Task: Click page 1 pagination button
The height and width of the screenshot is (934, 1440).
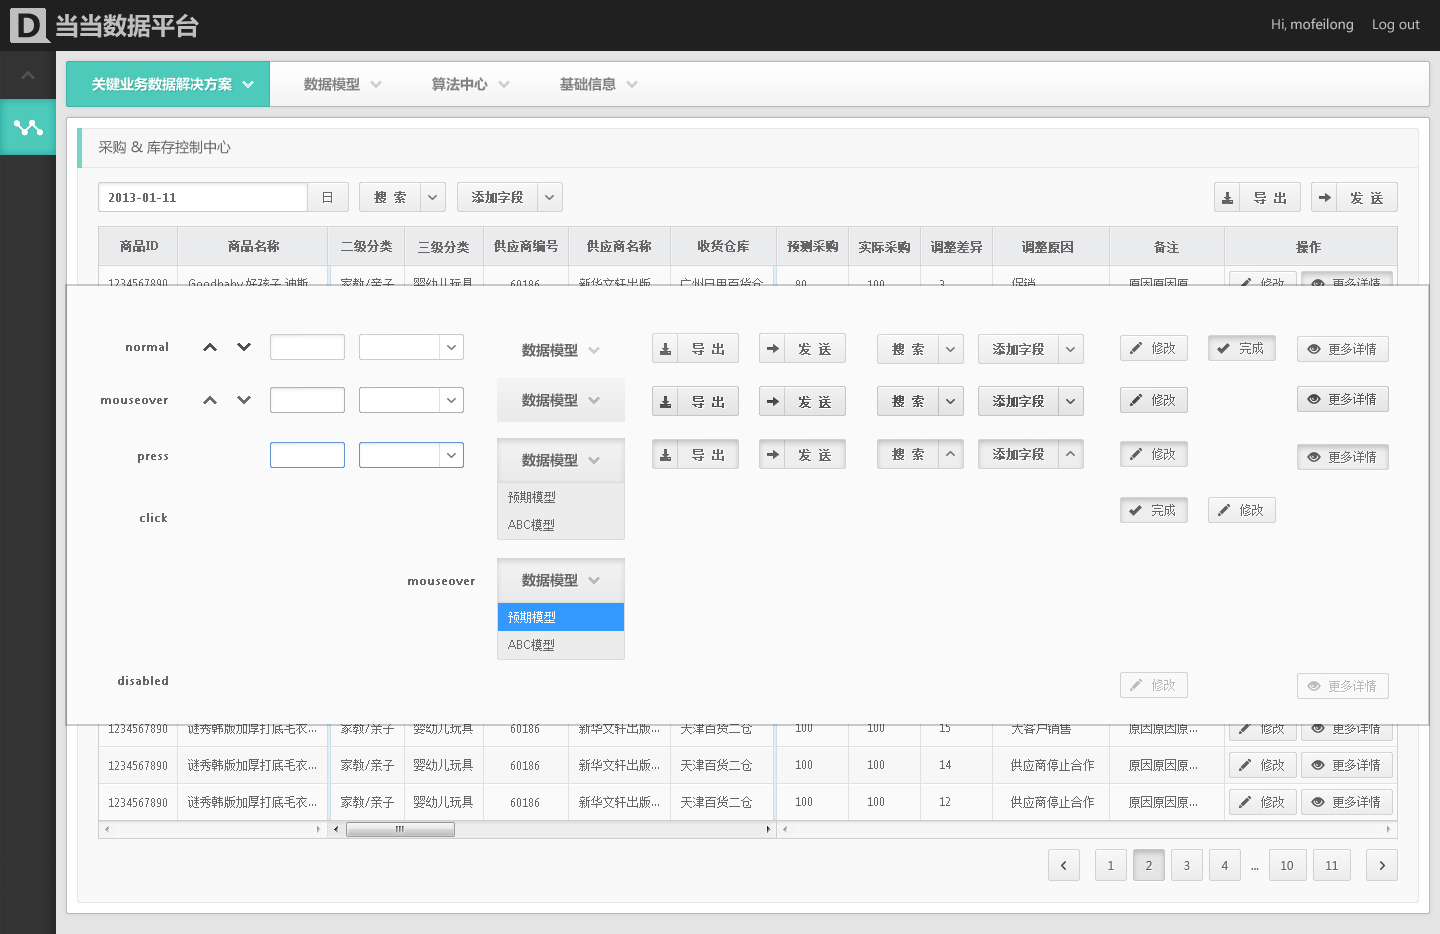Action: point(1111,865)
